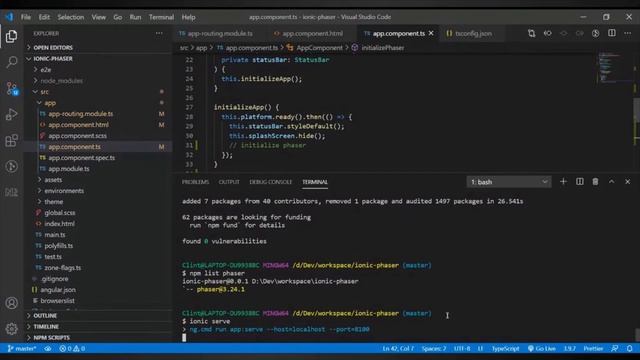The image size is (640, 360).
Task: Switch to the Output panel tab
Action: tap(229, 182)
